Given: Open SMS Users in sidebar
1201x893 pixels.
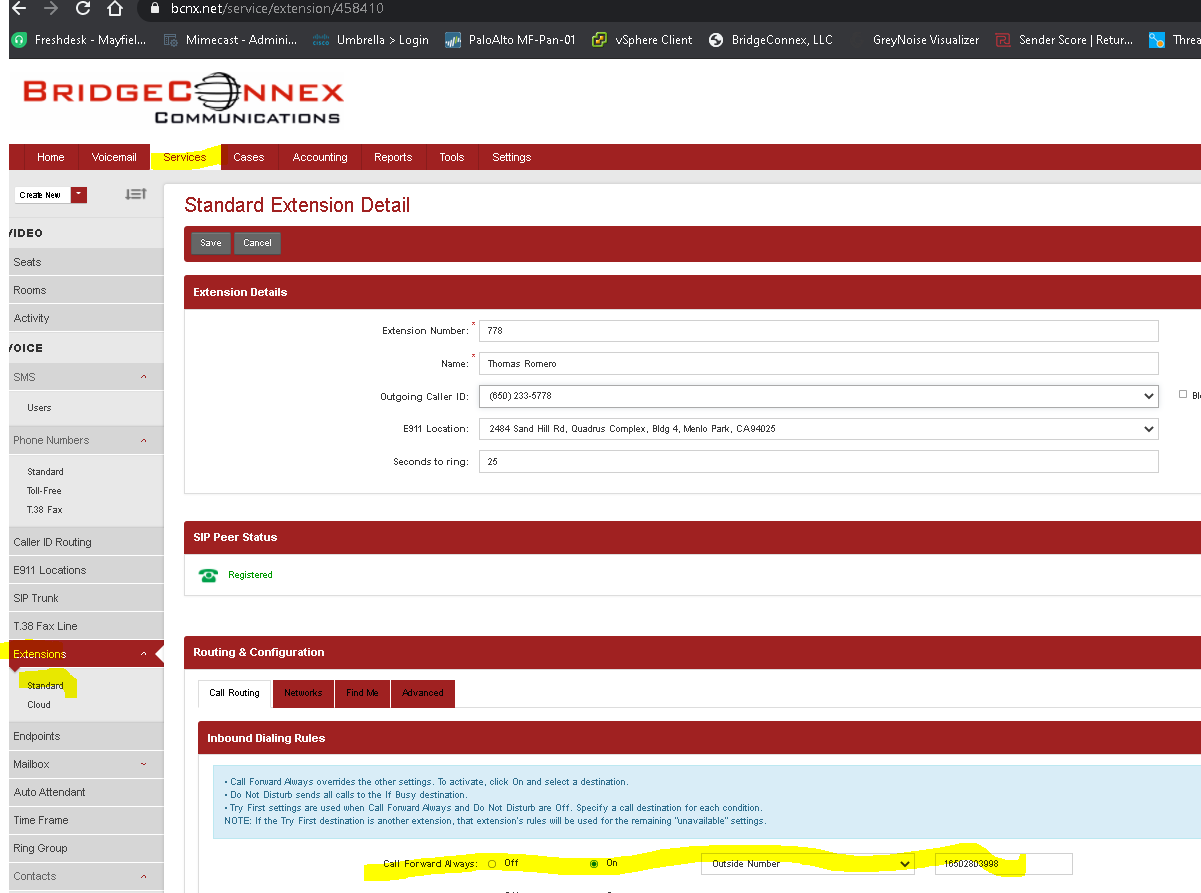Looking at the screenshot, I should [x=39, y=408].
